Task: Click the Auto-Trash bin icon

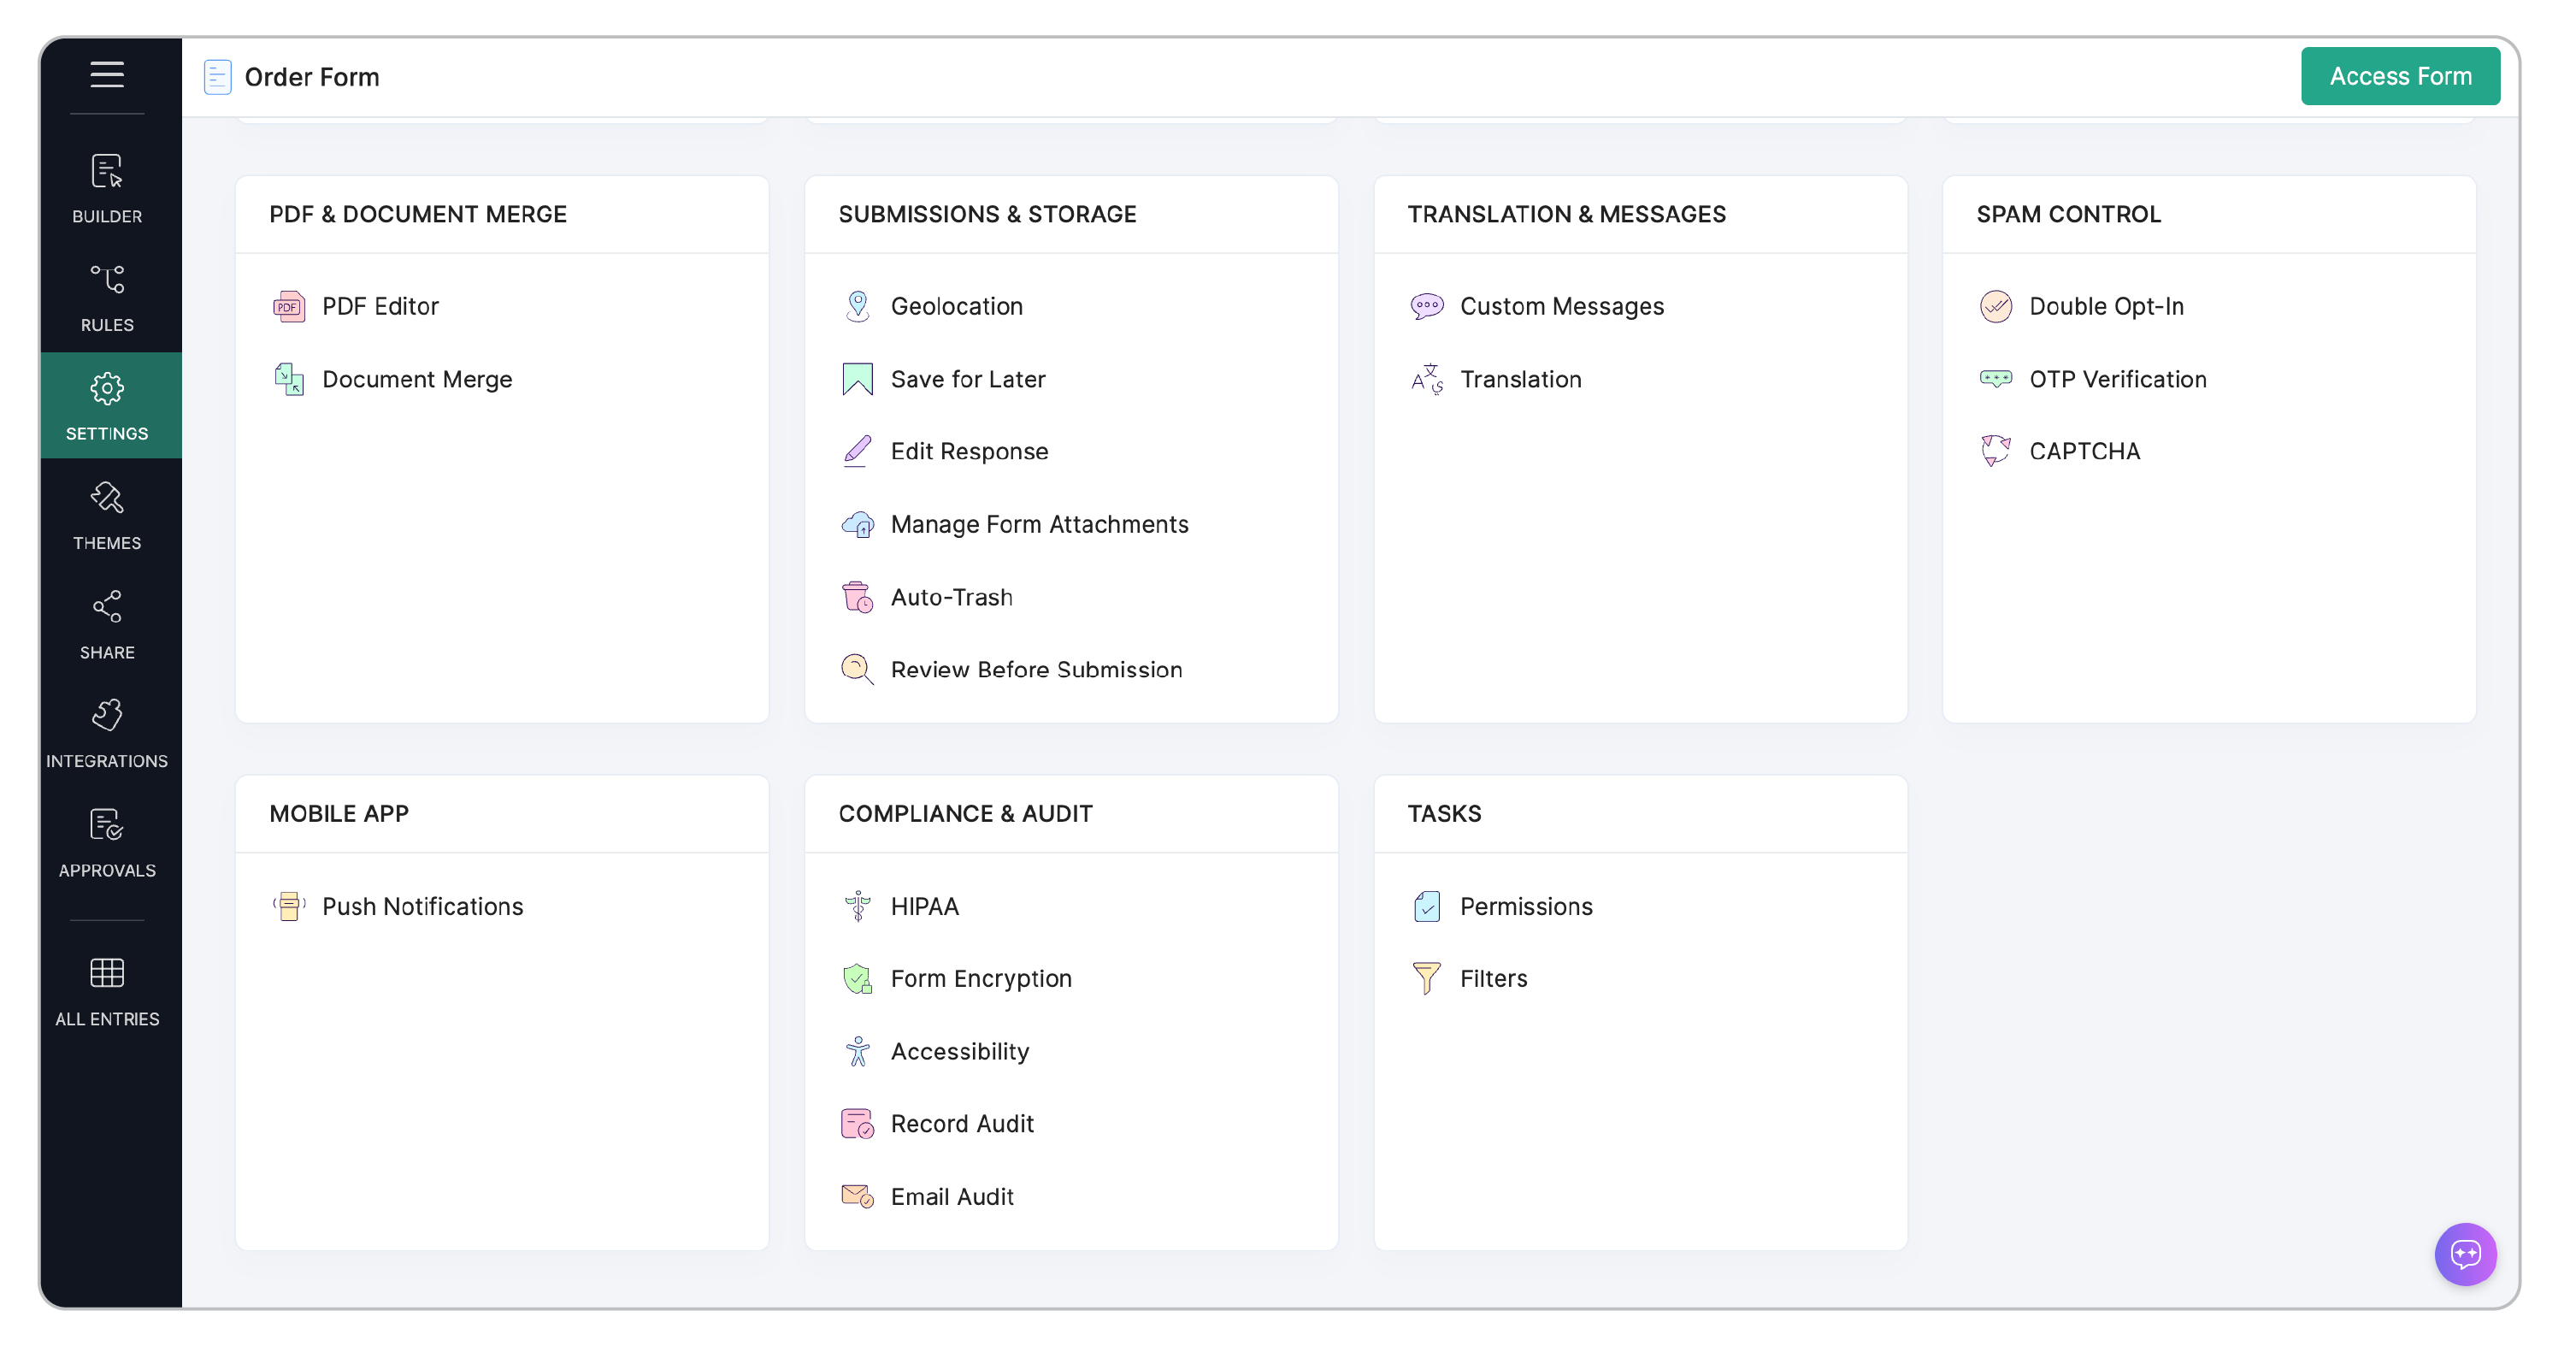Action: pyautogui.click(x=857, y=597)
